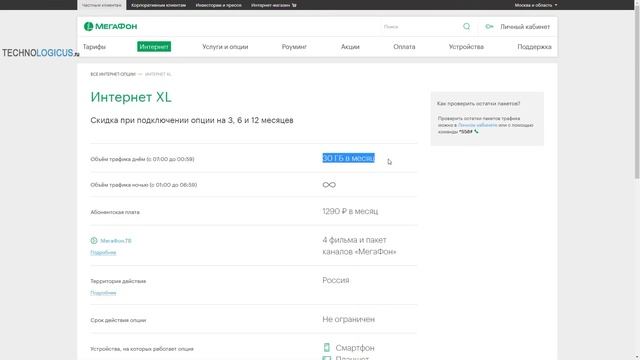
Task: Click the 'Россия' value
Action: (x=336, y=280)
